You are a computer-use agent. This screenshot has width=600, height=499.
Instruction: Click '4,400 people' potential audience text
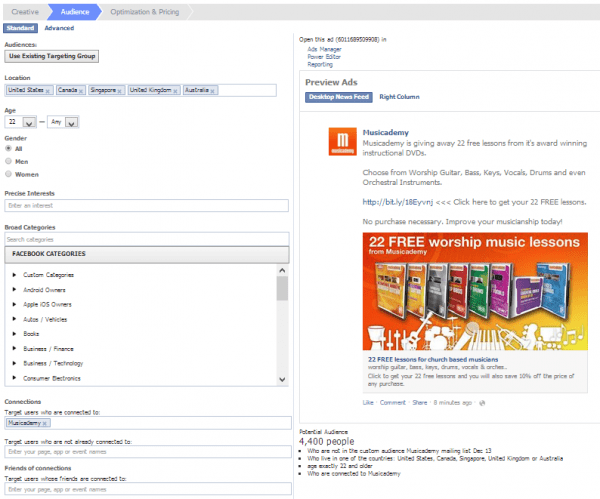click(326, 442)
